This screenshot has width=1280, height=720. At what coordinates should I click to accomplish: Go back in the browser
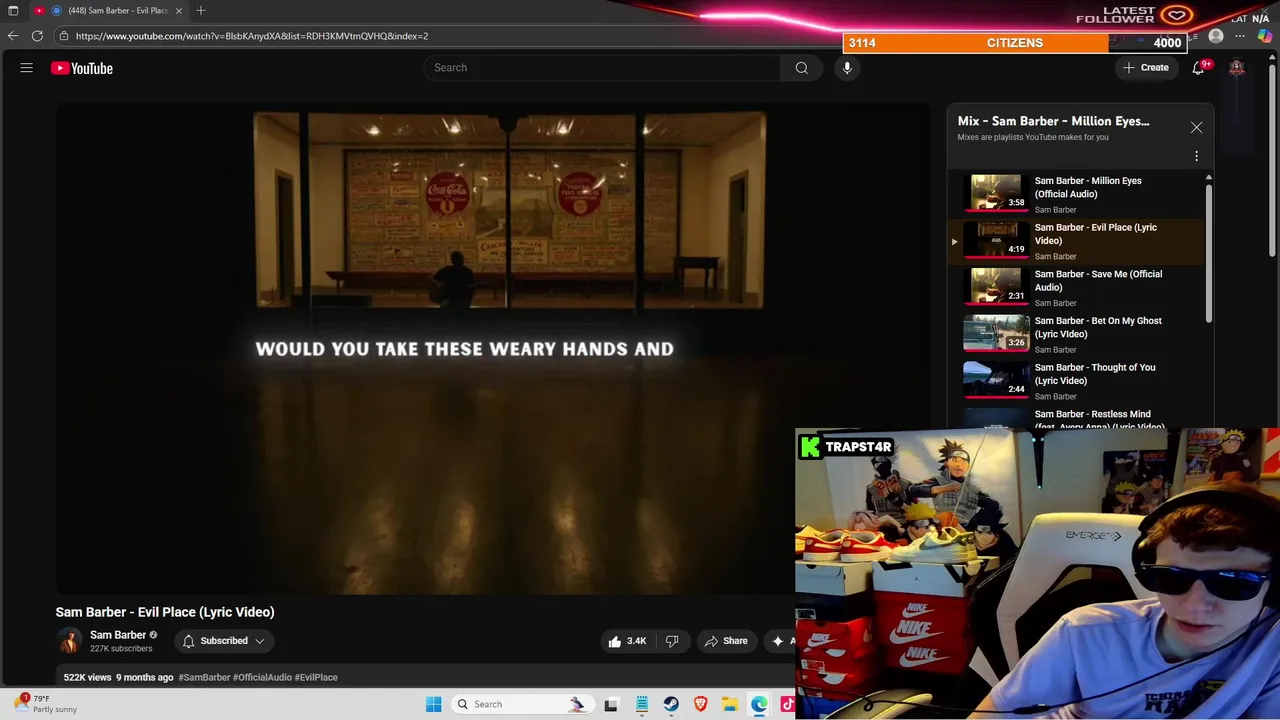click(x=13, y=36)
